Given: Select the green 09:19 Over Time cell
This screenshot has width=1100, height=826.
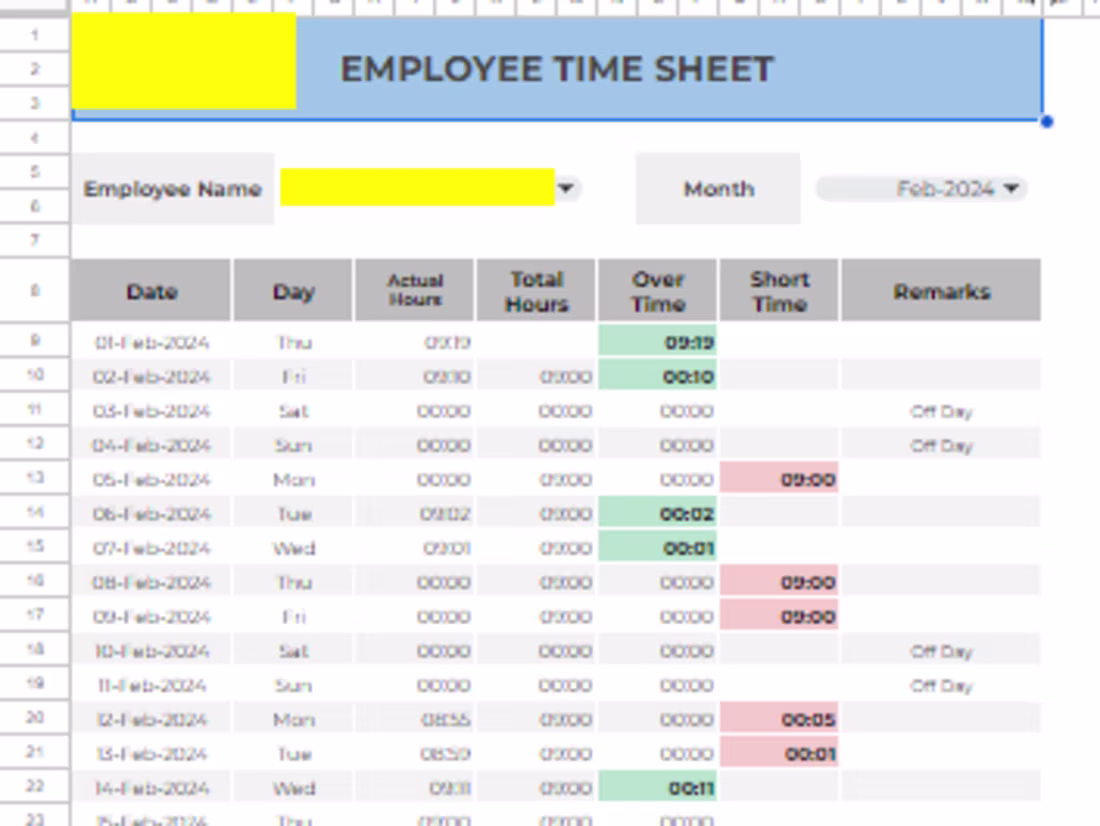Looking at the screenshot, I should coord(657,341).
